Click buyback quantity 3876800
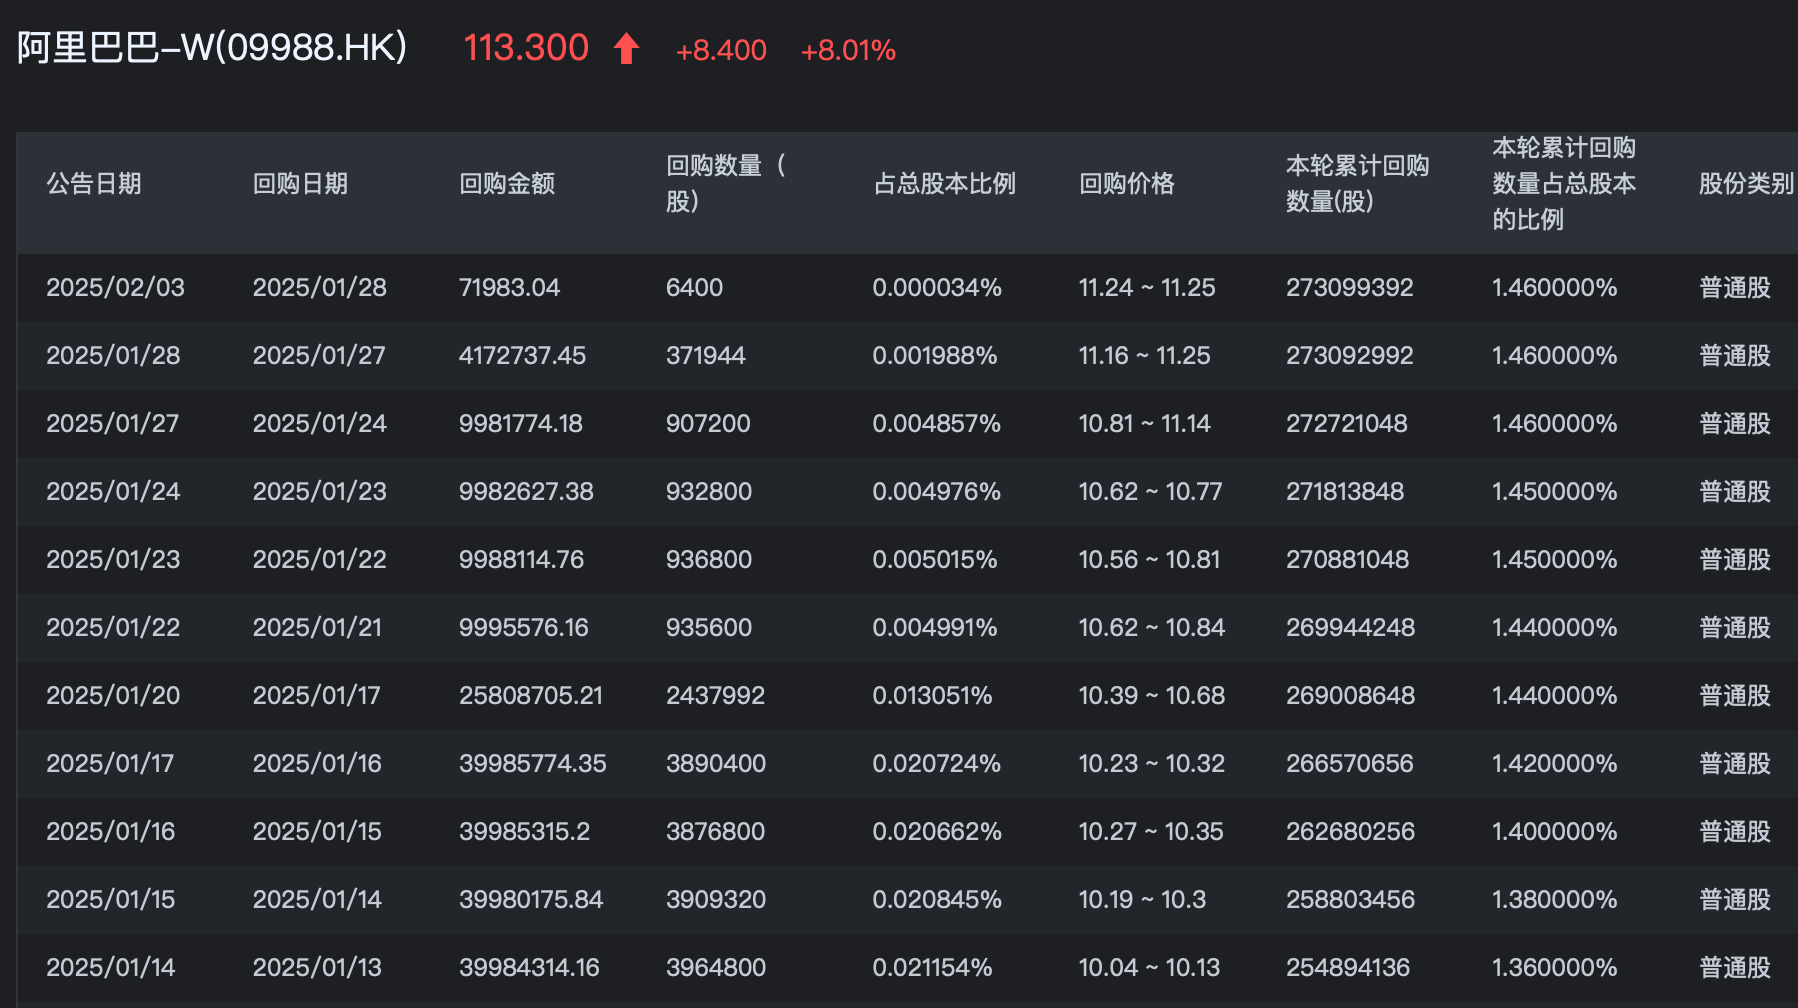The image size is (1798, 1008). 715,832
